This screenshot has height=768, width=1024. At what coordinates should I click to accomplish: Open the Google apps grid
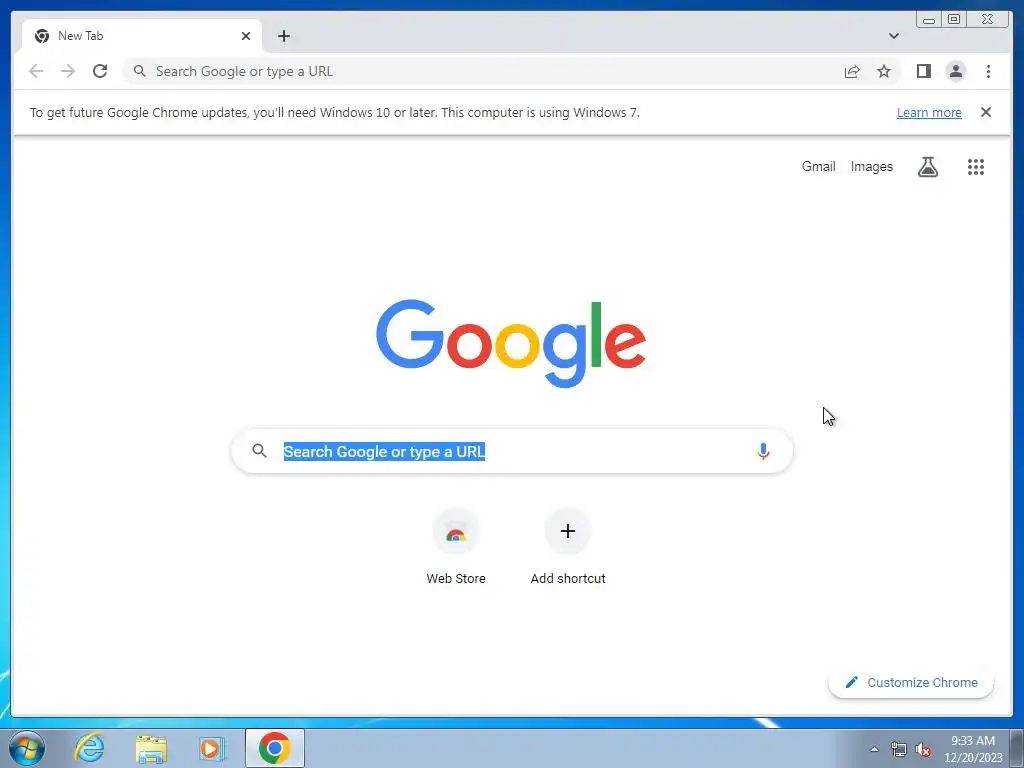pos(976,167)
